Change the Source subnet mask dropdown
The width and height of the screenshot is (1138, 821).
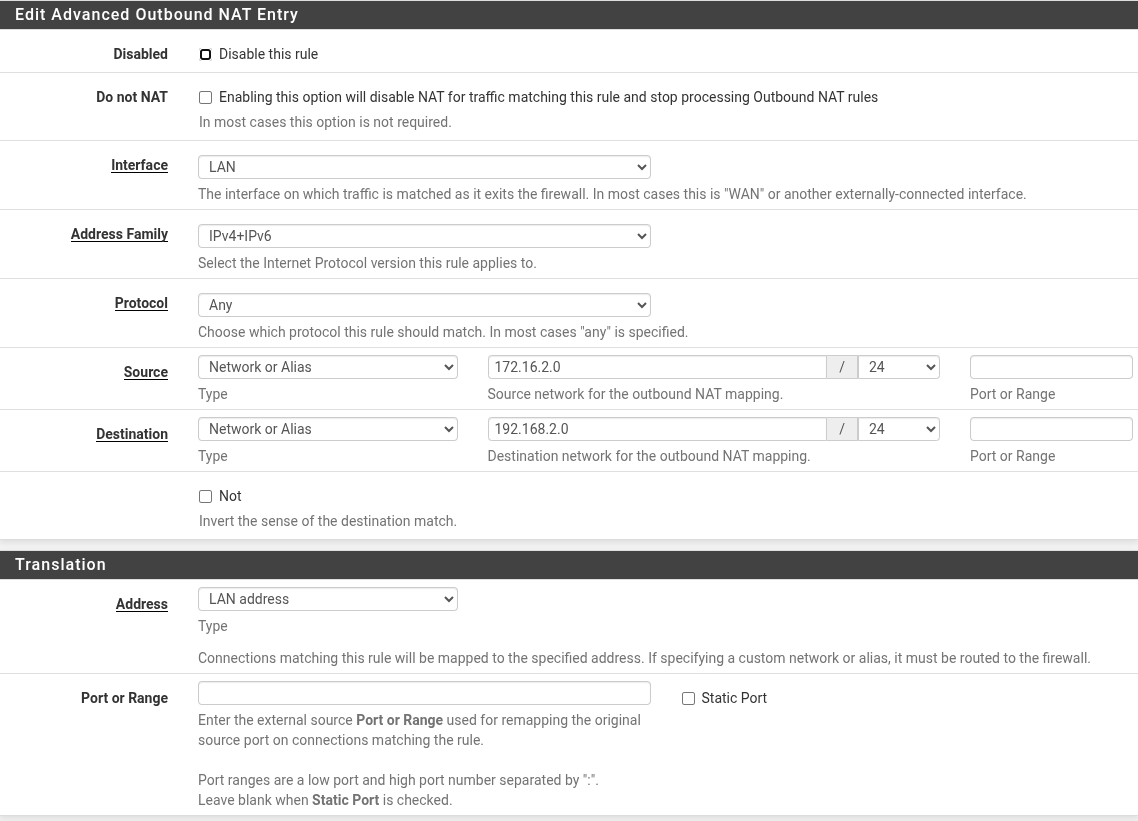point(898,367)
